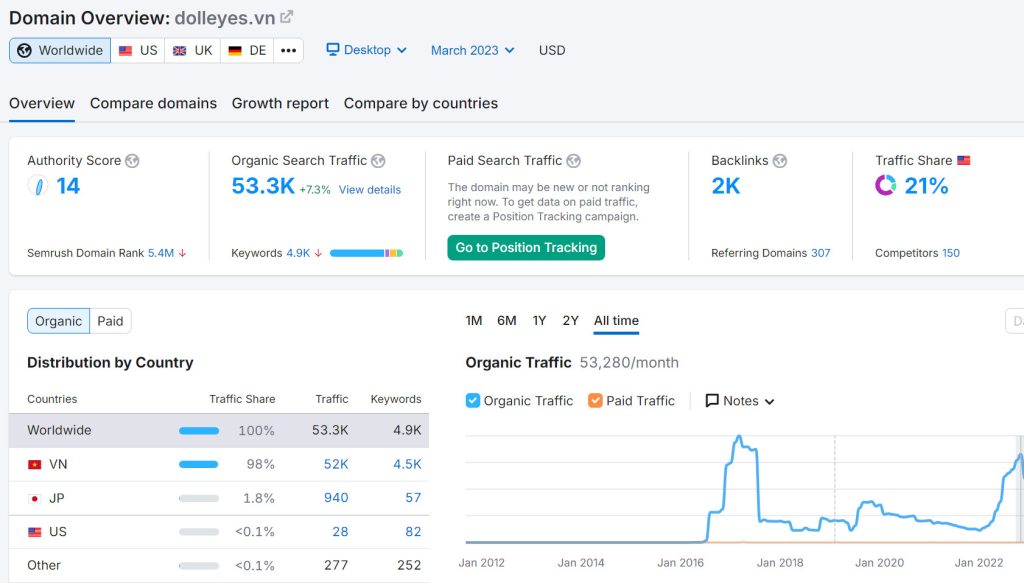Click the Authority Score gauge icon
The height and width of the screenshot is (583, 1024).
pos(38,186)
